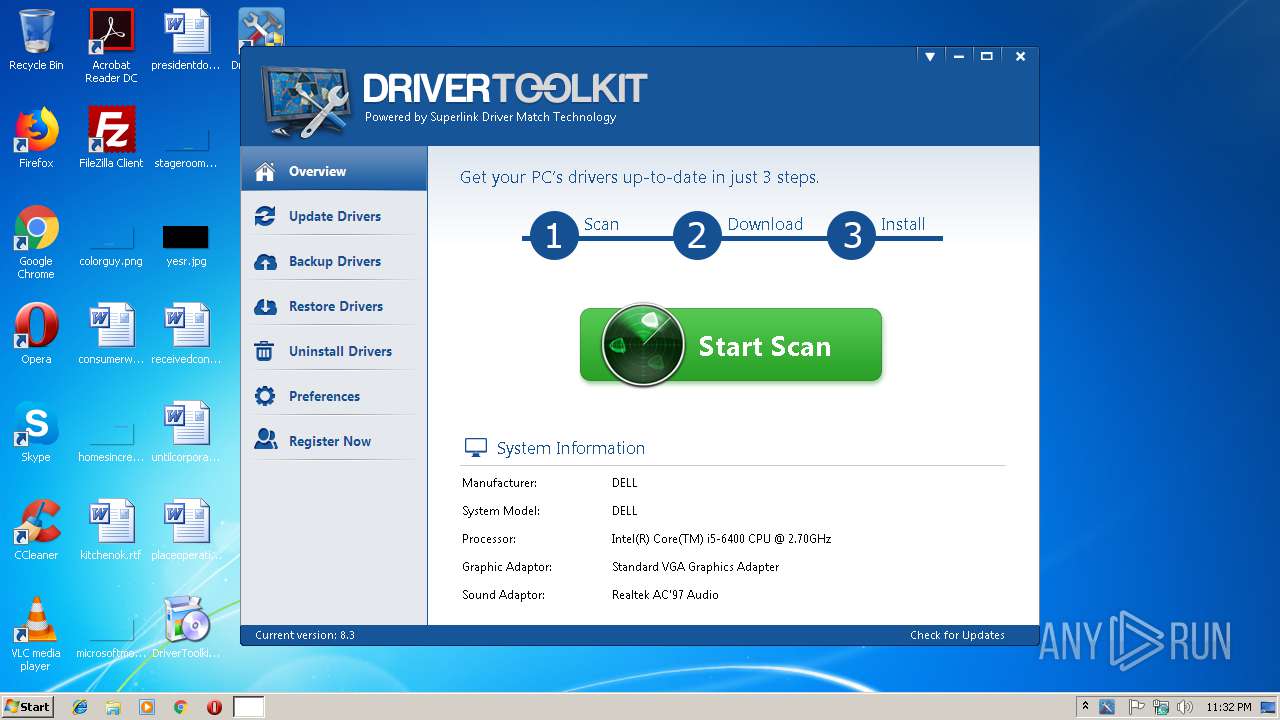
Task: Click the step 3 Install circle
Action: pos(852,235)
